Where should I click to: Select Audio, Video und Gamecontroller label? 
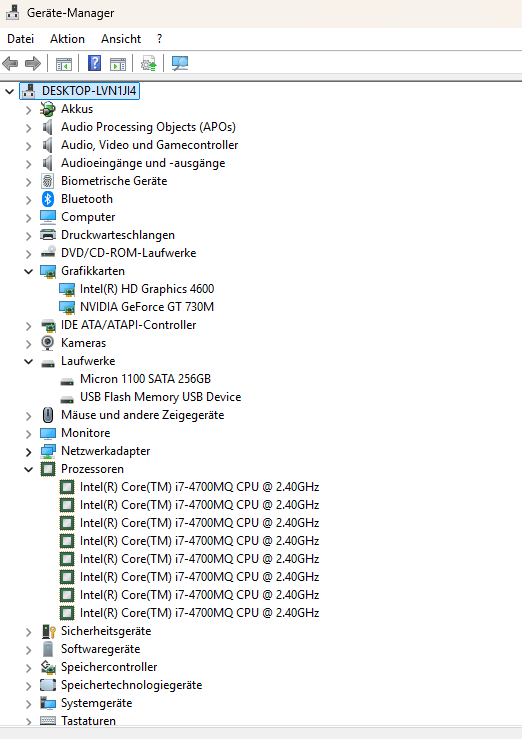coord(149,145)
